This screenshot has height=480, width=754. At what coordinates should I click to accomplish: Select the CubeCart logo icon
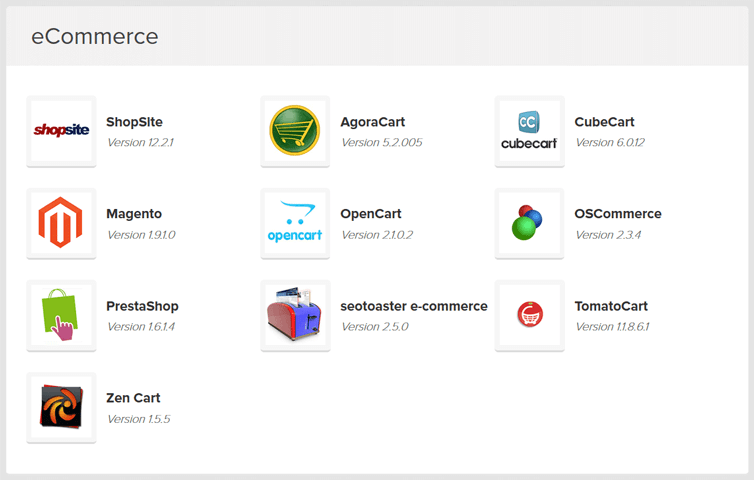(529, 131)
